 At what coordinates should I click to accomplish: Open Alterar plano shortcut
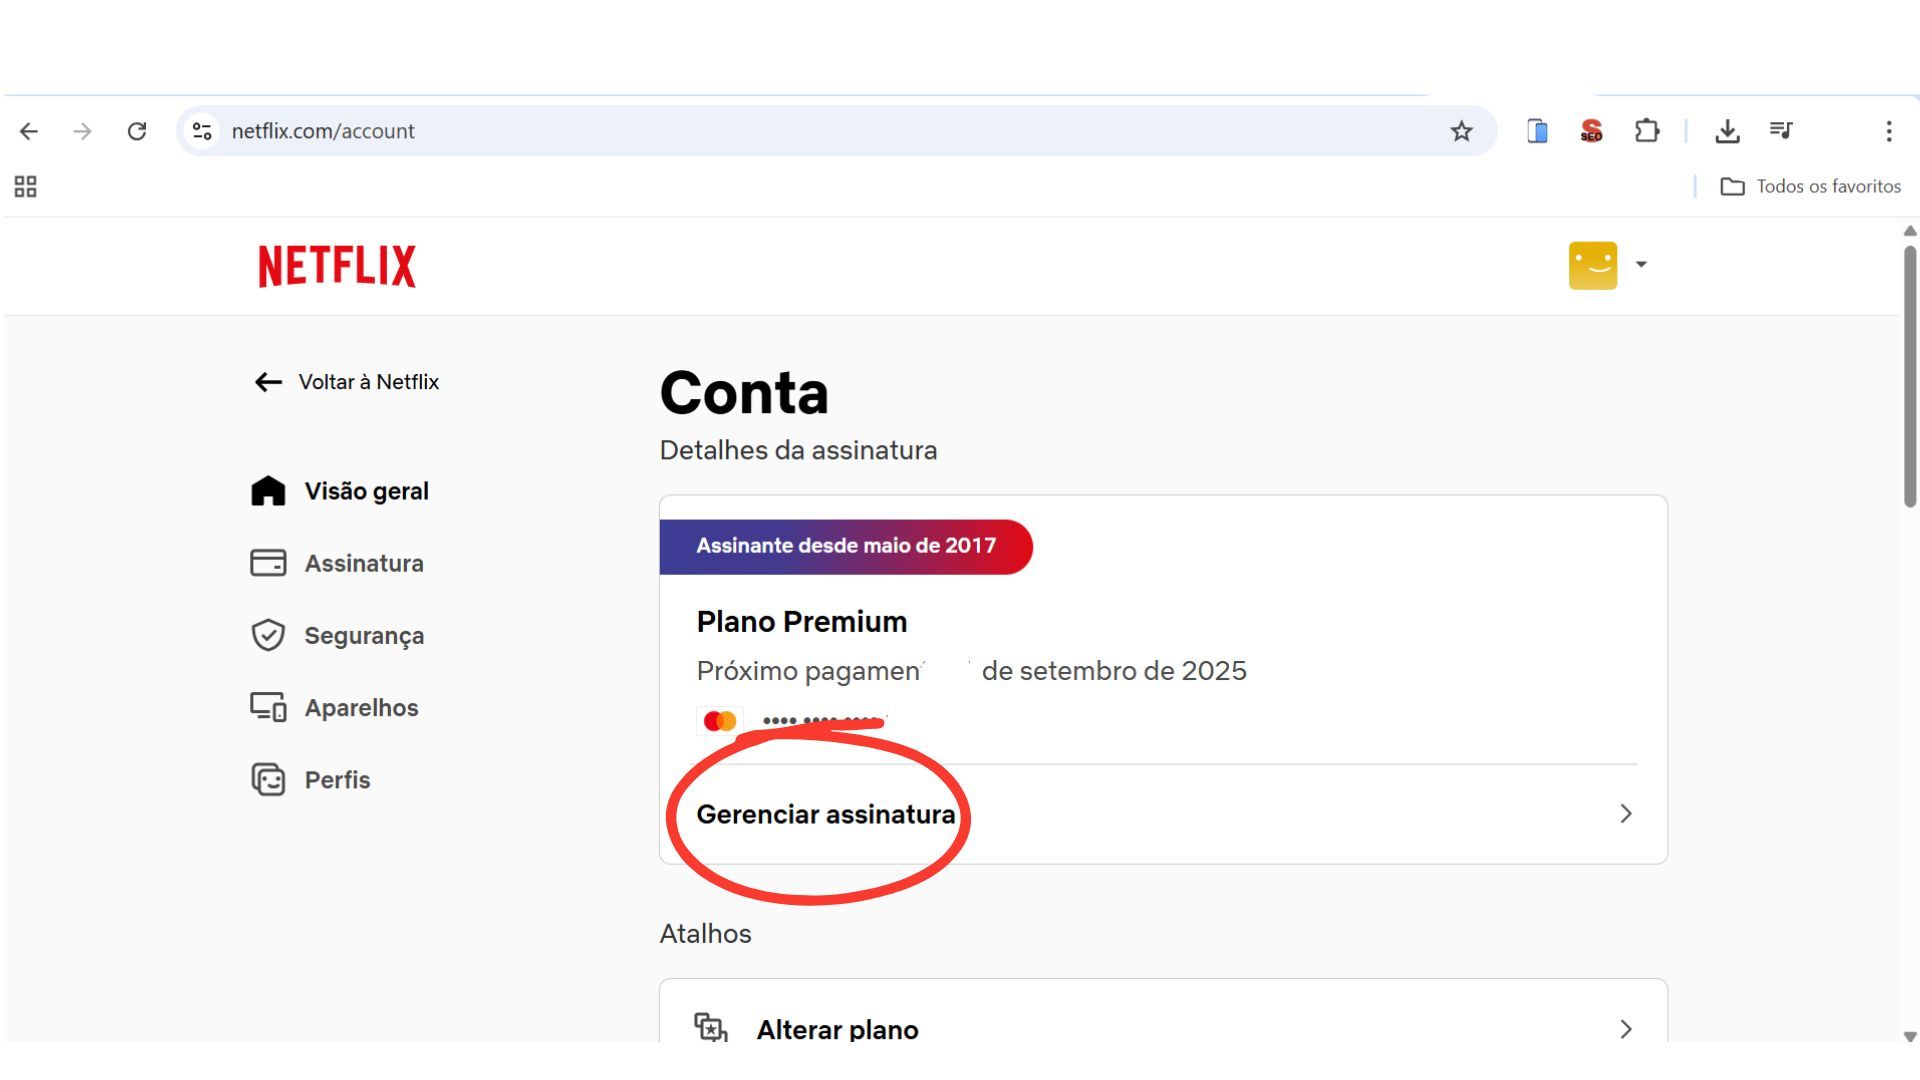(x=1163, y=1012)
